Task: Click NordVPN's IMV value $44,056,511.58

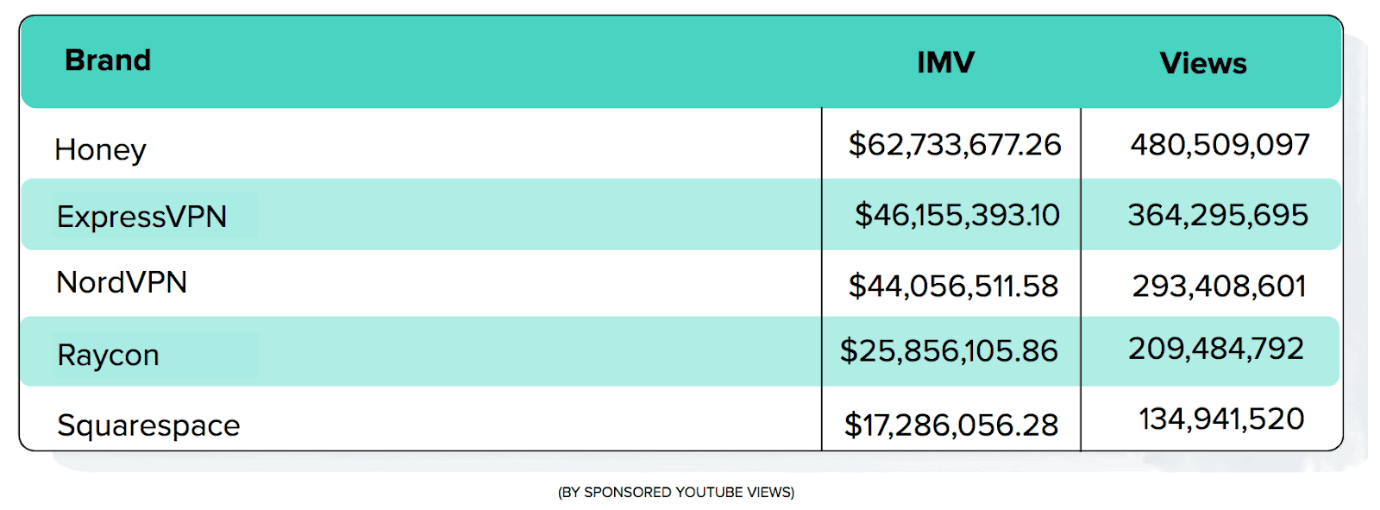Action: 953,287
